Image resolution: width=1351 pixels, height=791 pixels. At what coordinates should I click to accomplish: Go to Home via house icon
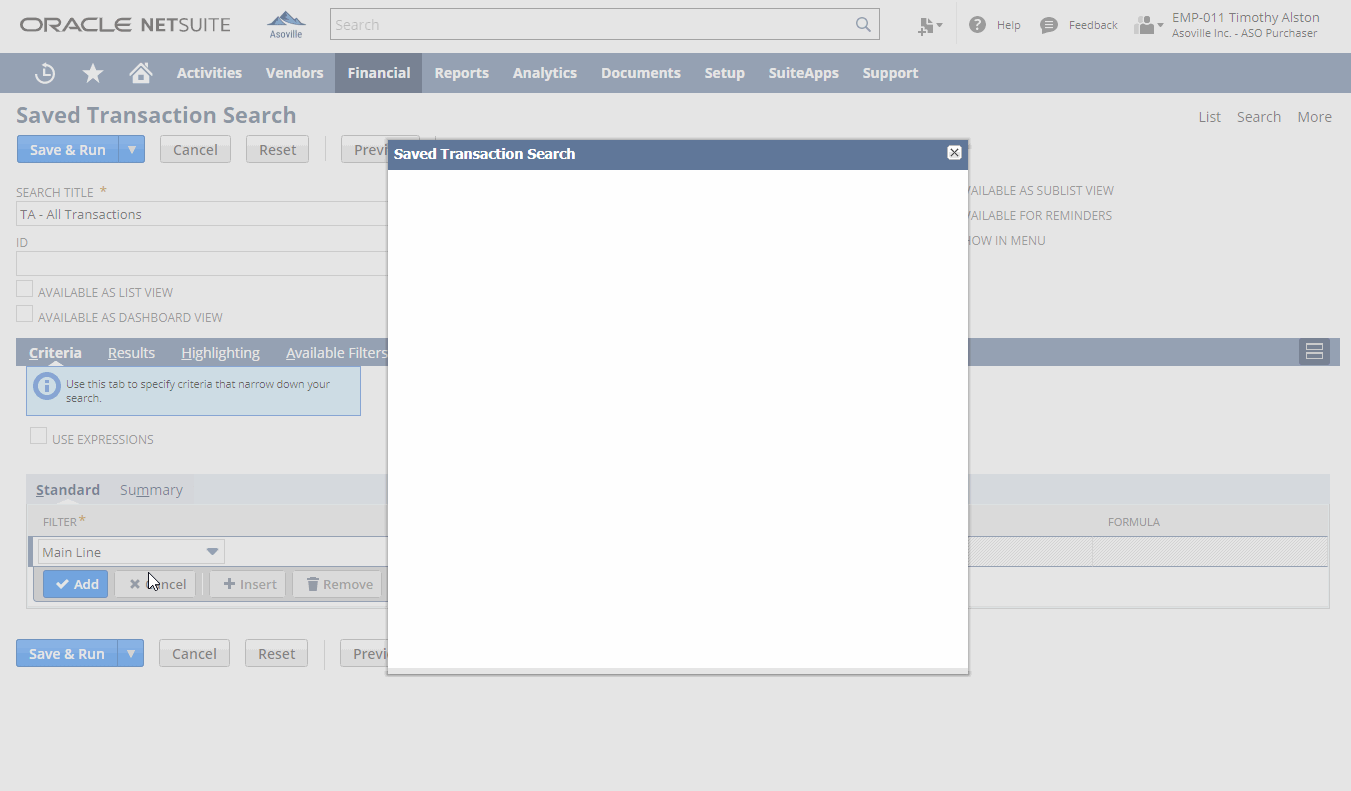pyautogui.click(x=141, y=73)
